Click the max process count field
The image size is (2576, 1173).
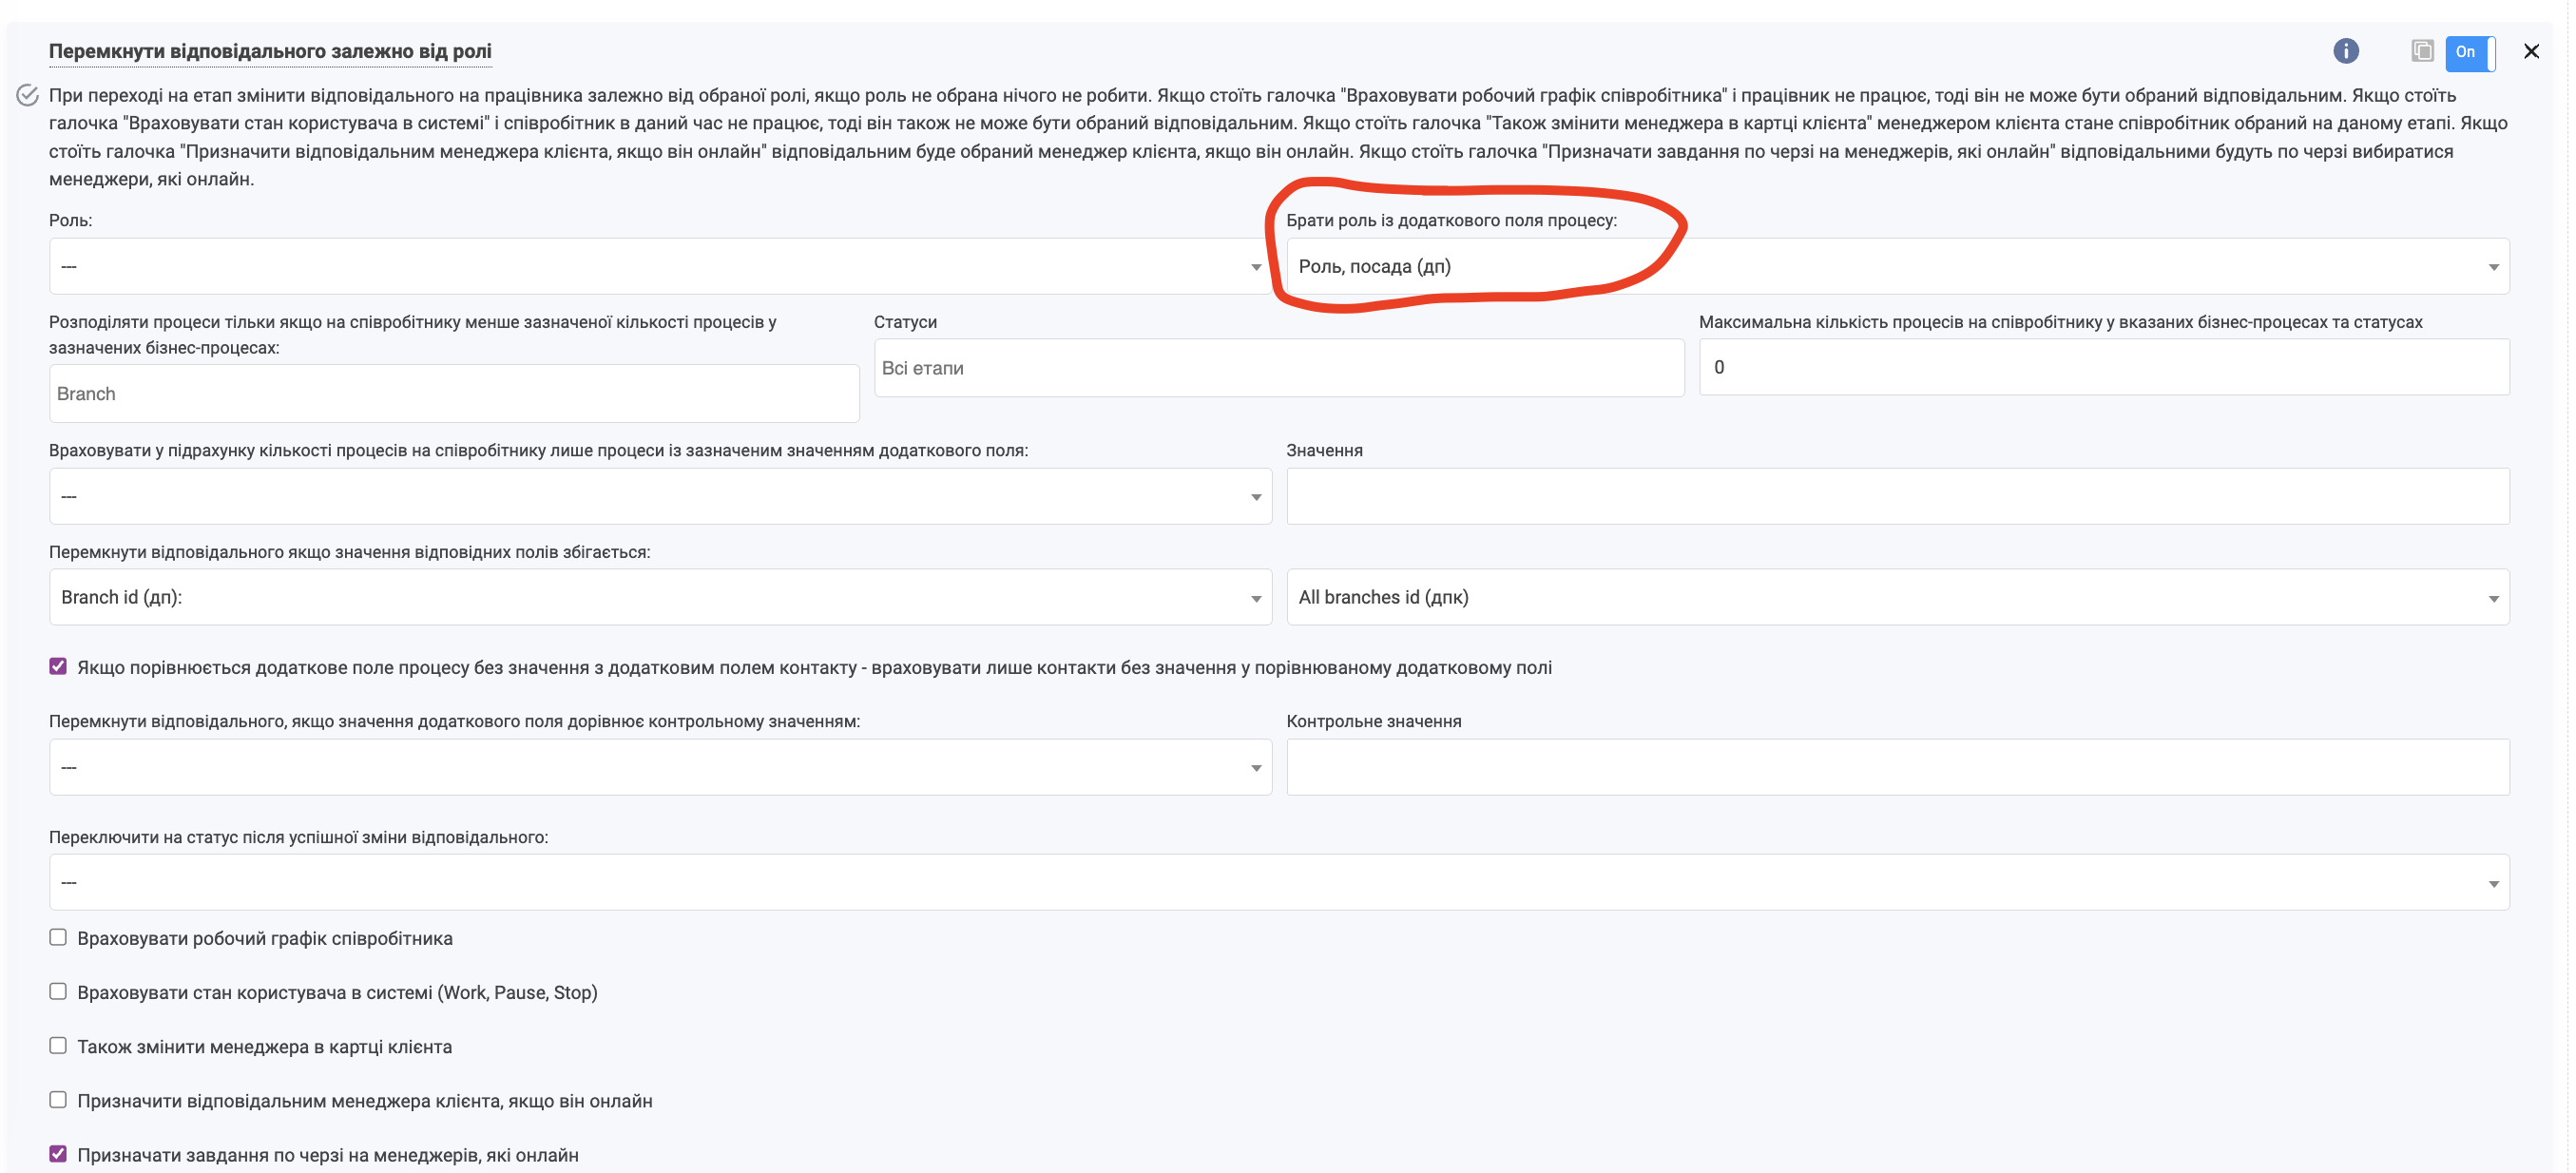tap(2103, 367)
